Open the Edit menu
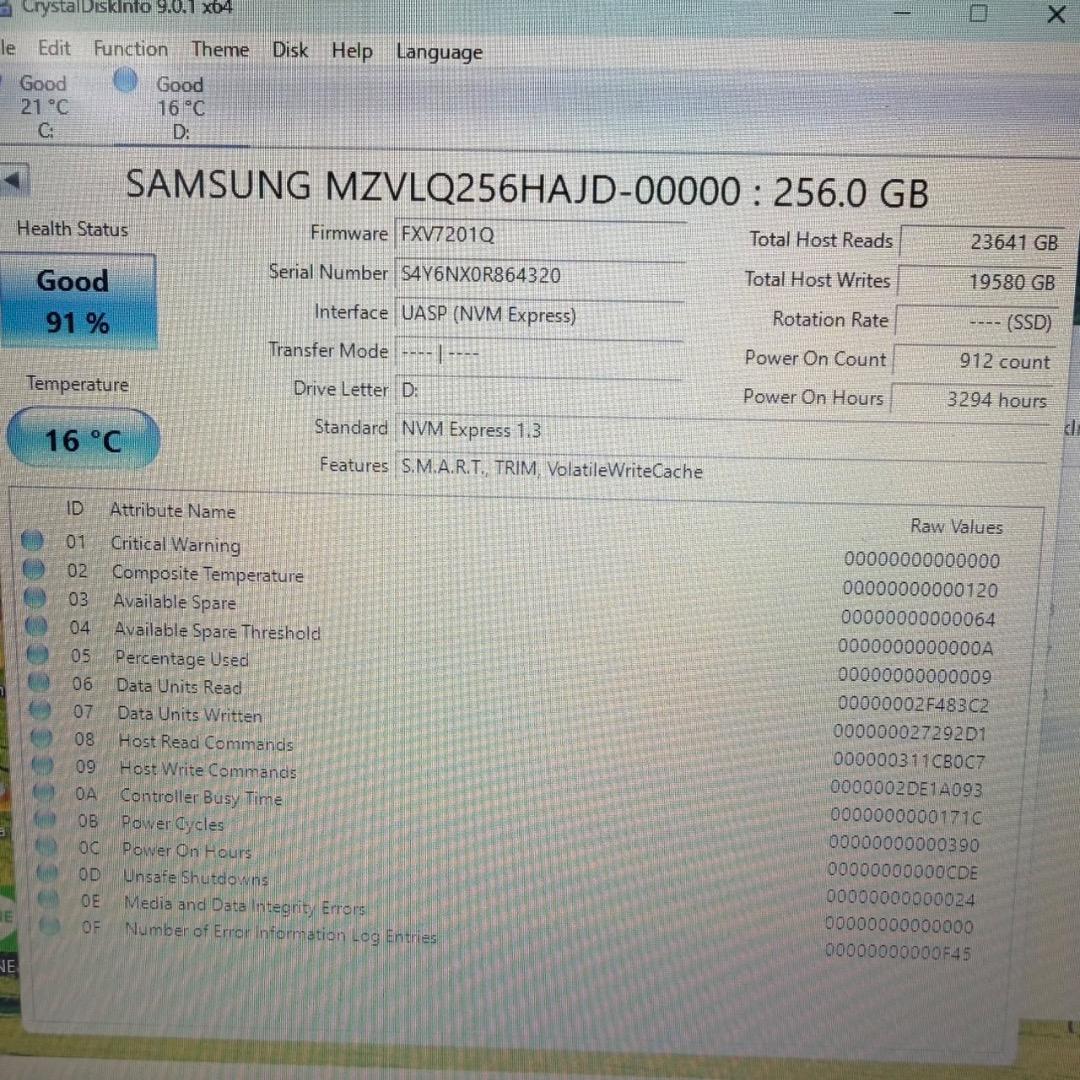The image size is (1080, 1080). click(x=54, y=48)
